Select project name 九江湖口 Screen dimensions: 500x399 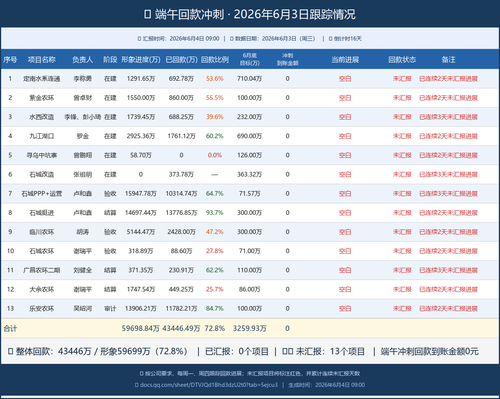[42, 136]
